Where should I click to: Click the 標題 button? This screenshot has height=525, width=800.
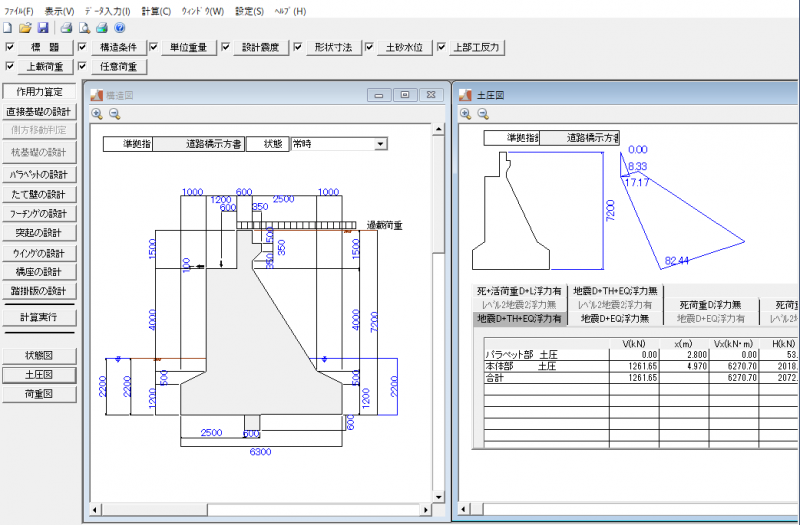click(45, 47)
